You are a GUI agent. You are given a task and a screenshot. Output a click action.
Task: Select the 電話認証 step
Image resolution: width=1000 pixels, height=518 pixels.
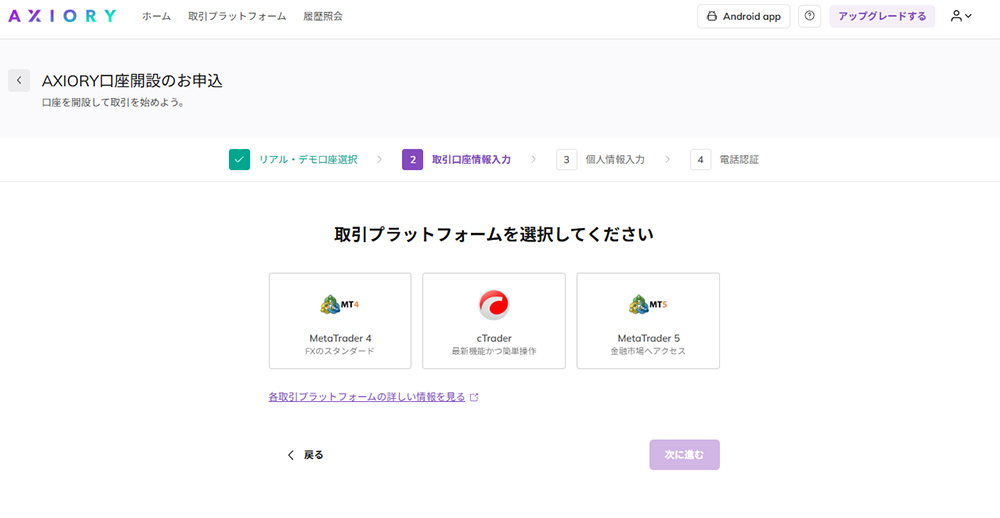coord(739,159)
